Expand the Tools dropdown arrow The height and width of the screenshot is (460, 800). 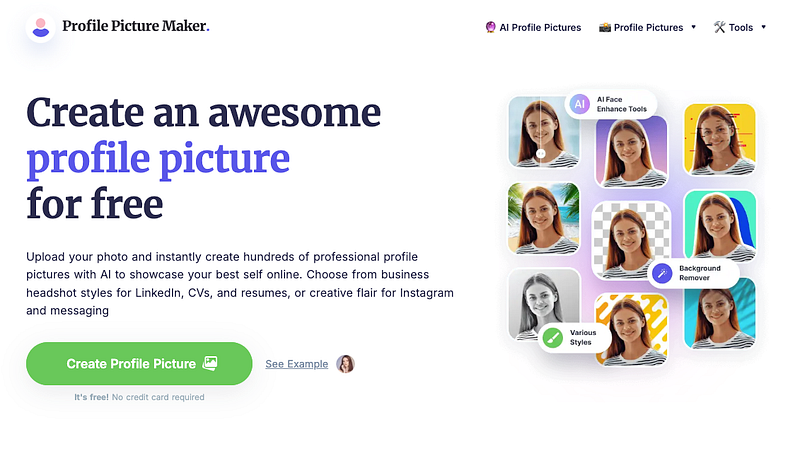[x=764, y=27]
